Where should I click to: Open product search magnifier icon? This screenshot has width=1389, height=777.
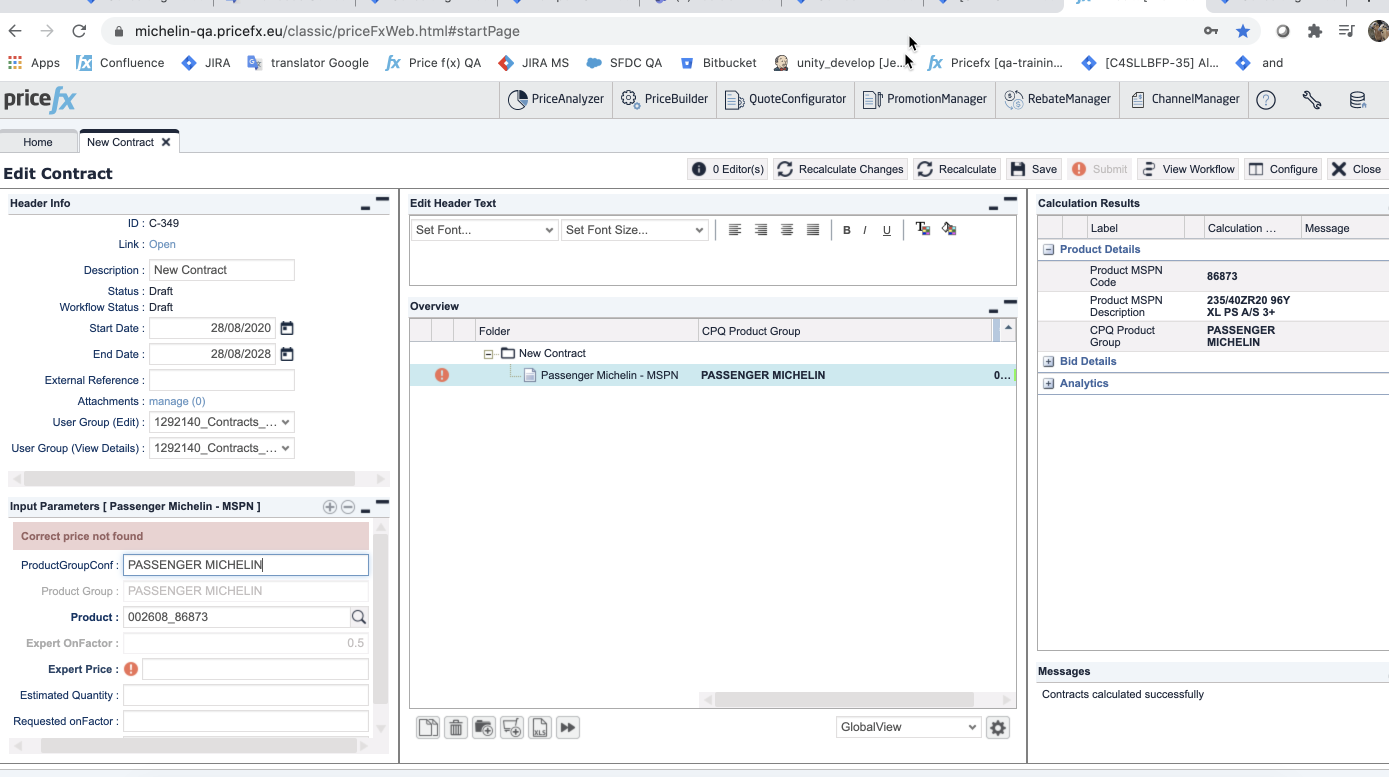(x=358, y=617)
